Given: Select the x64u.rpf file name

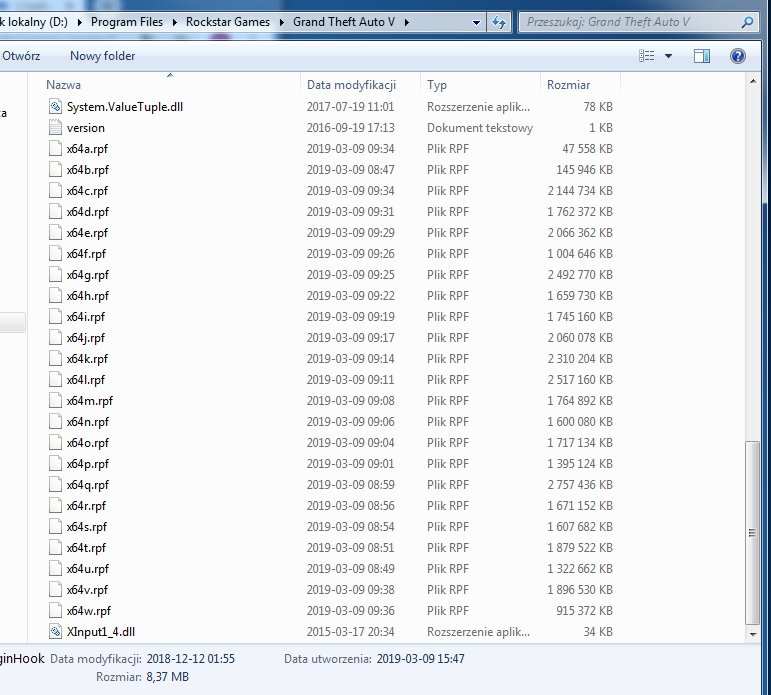Looking at the screenshot, I should 88,569.
